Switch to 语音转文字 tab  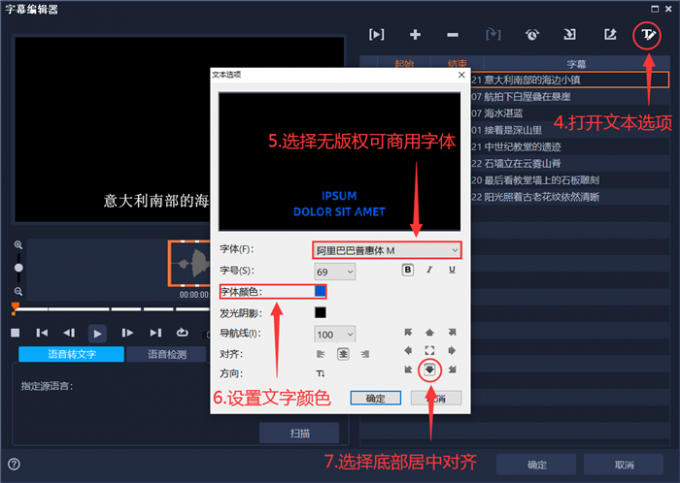72,354
